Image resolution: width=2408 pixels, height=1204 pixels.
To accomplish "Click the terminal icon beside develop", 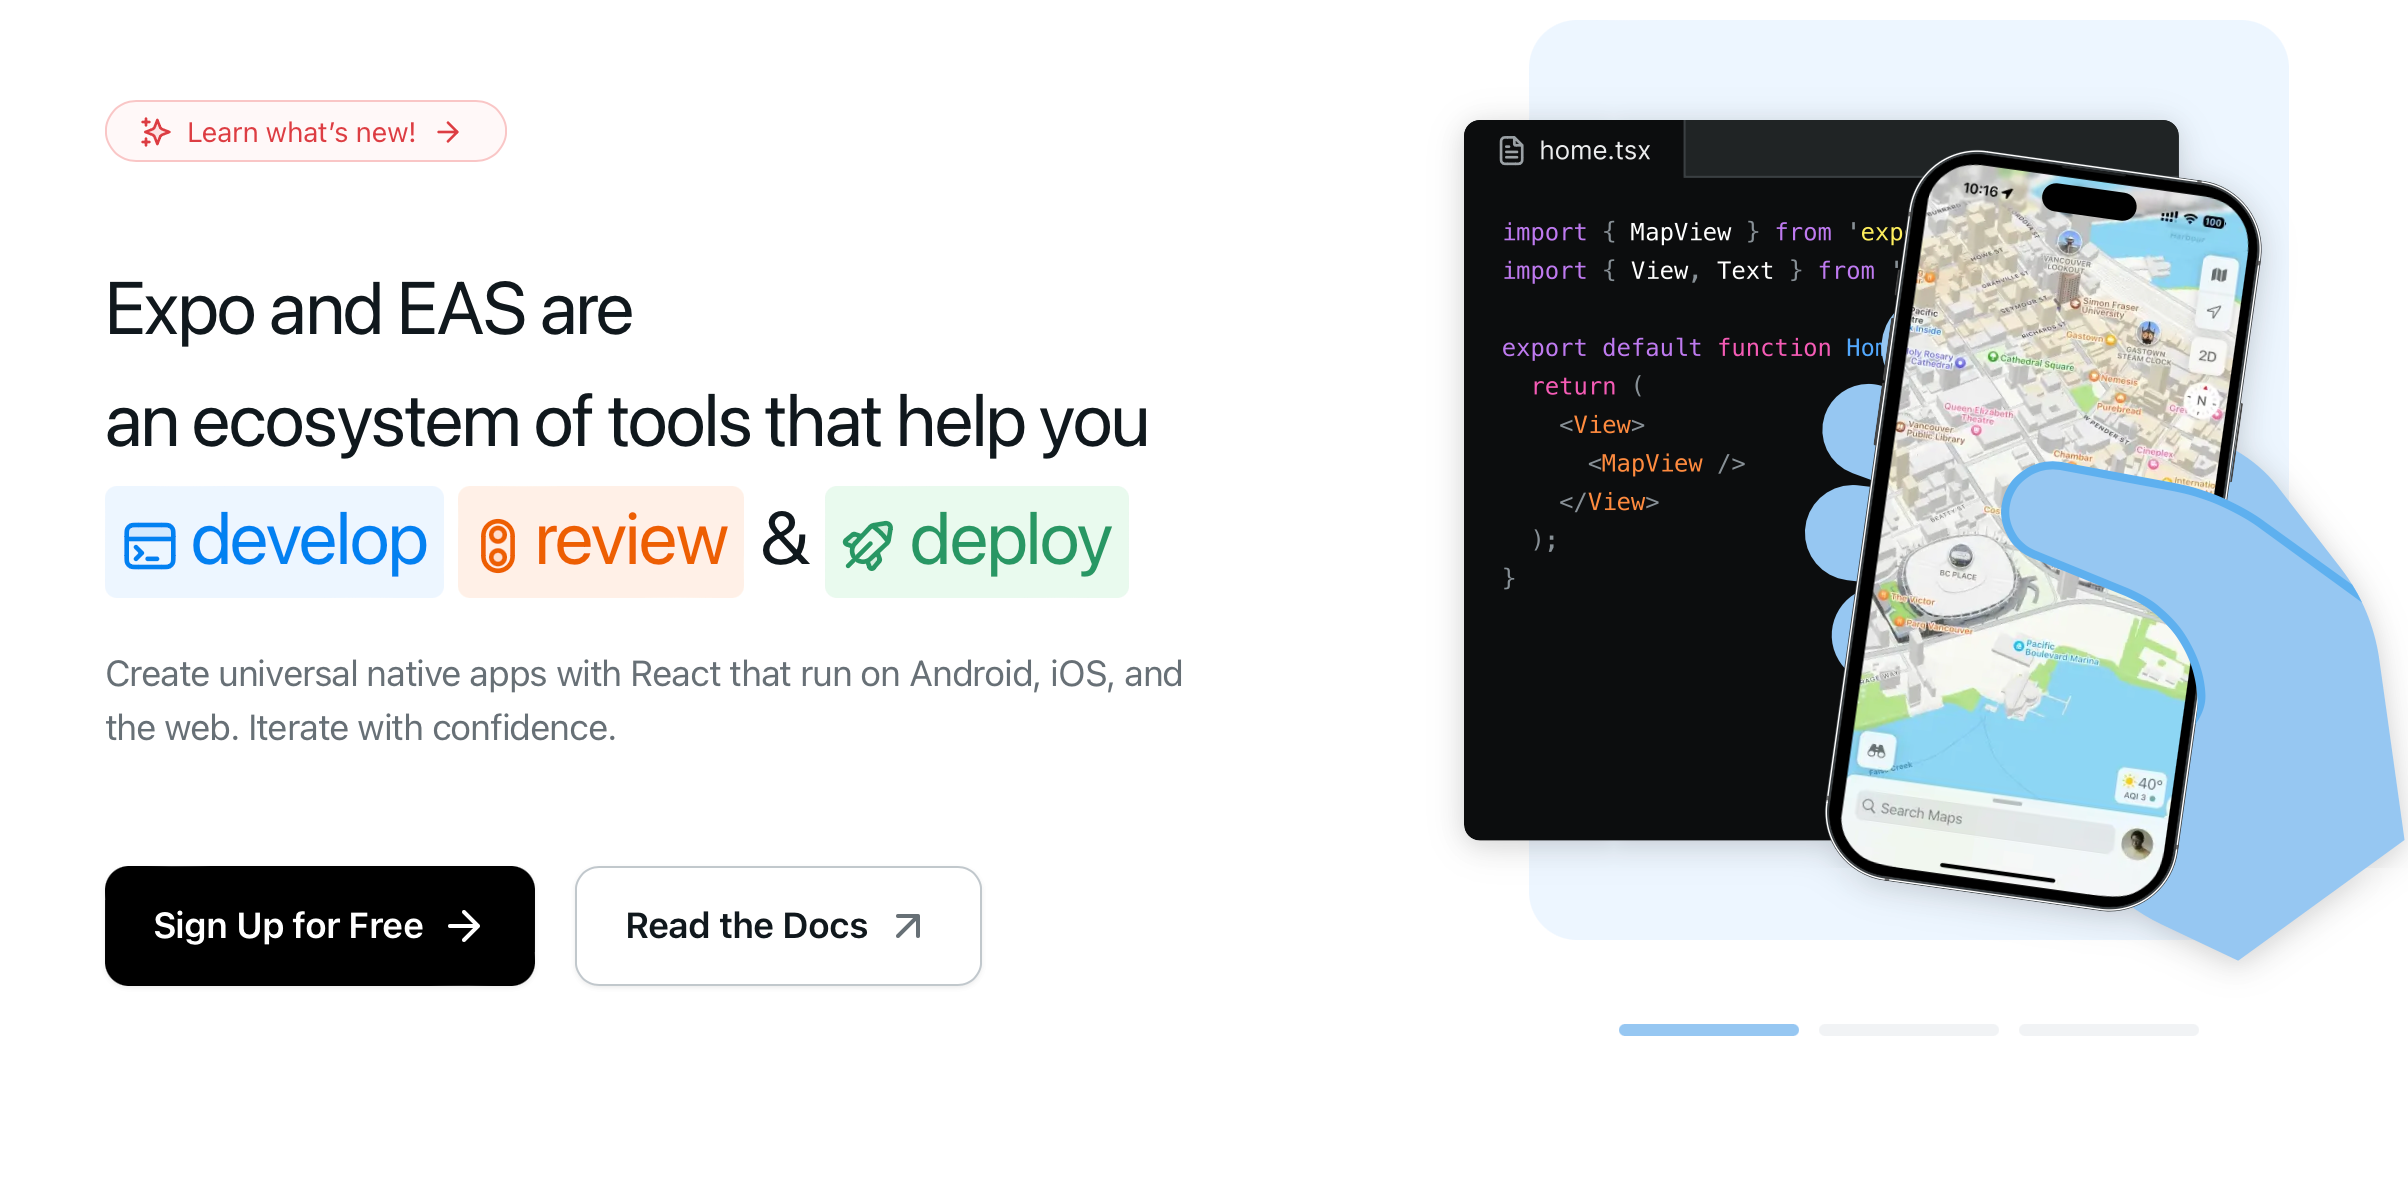I will pos(150,545).
